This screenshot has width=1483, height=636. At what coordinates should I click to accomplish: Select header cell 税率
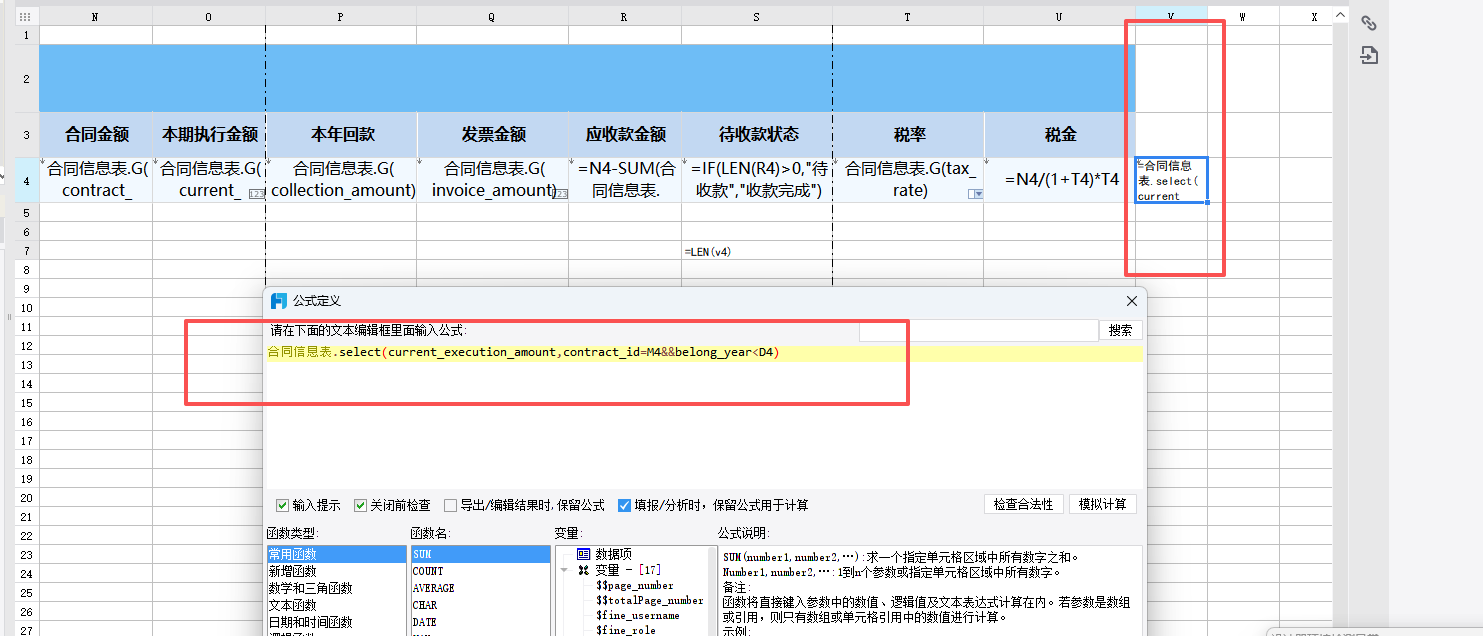[908, 135]
